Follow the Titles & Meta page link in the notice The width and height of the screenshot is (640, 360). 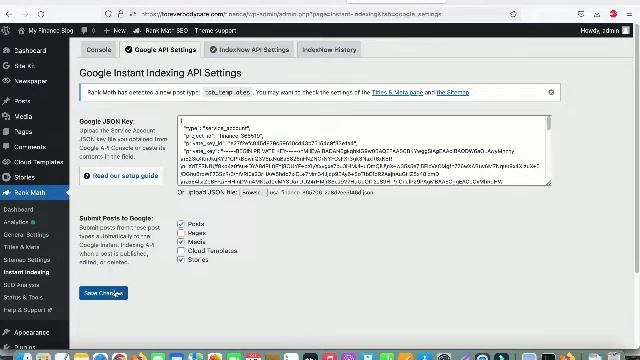397,93
